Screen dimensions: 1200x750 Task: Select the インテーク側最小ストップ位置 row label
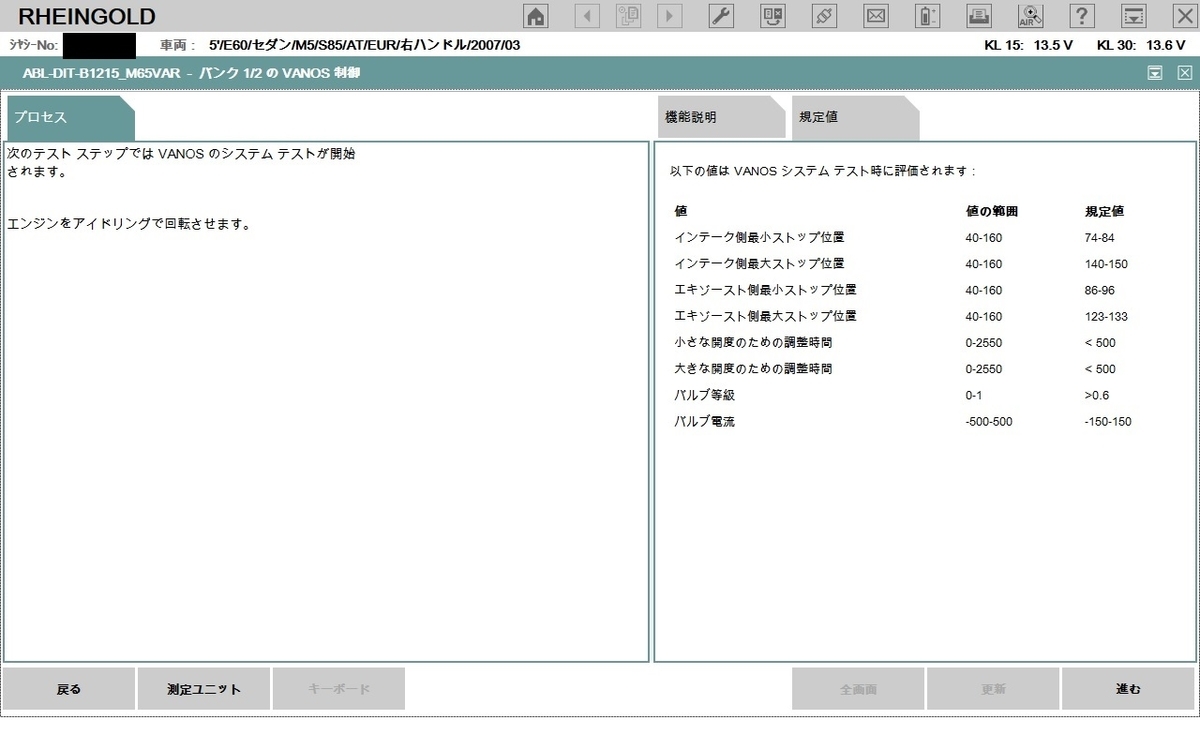(760, 238)
